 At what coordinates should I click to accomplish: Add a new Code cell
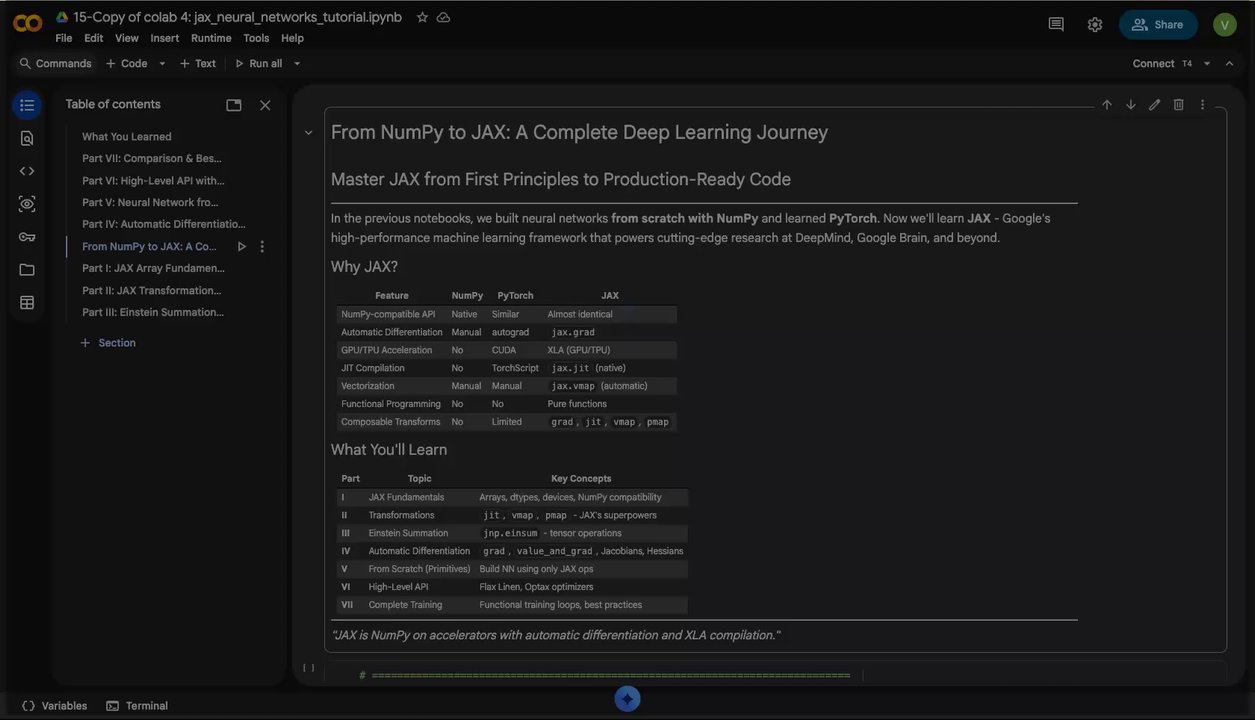[x=127, y=63]
